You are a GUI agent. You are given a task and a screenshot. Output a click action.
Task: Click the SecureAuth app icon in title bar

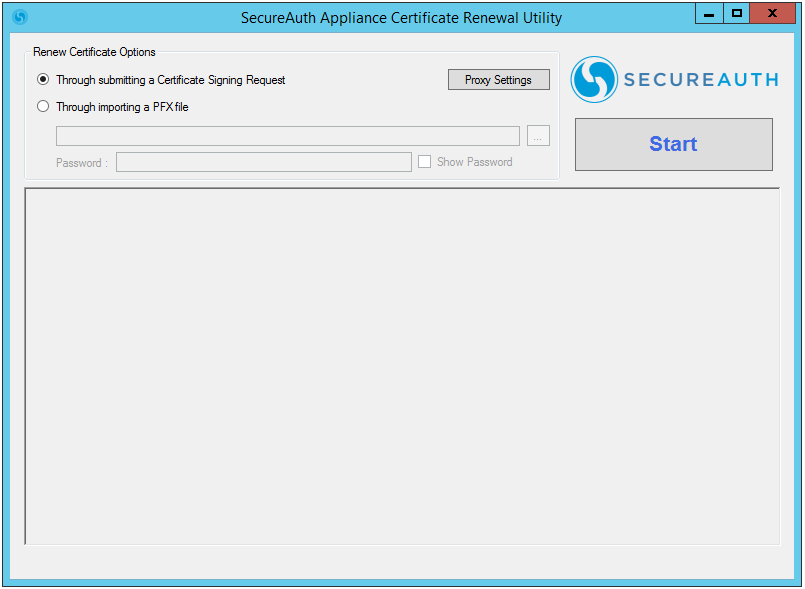click(19, 17)
